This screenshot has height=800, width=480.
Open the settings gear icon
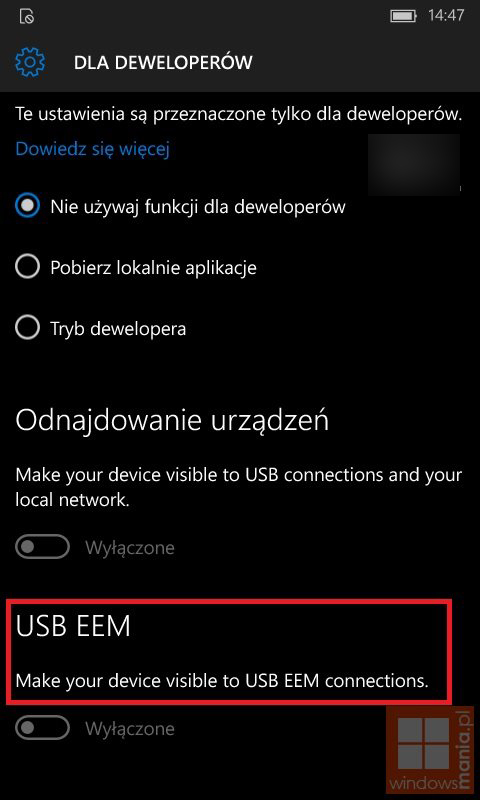point(30,62)
